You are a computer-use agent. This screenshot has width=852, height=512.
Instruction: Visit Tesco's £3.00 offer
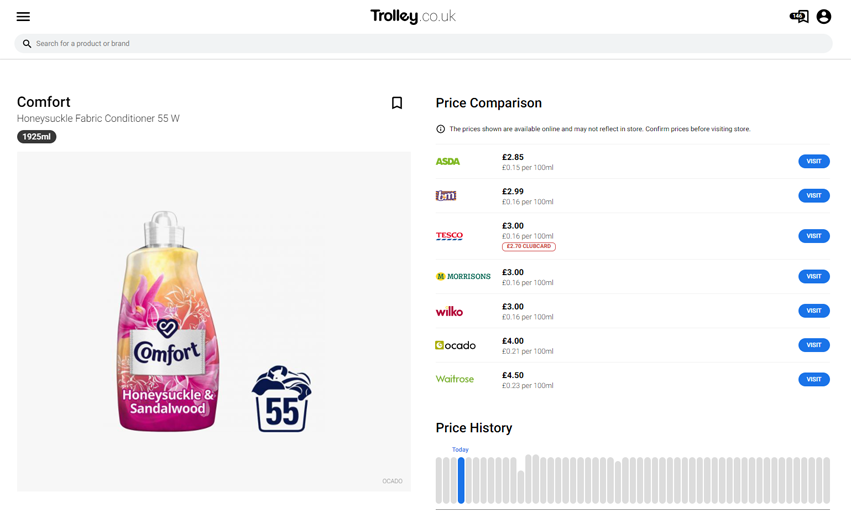[813, 236]
